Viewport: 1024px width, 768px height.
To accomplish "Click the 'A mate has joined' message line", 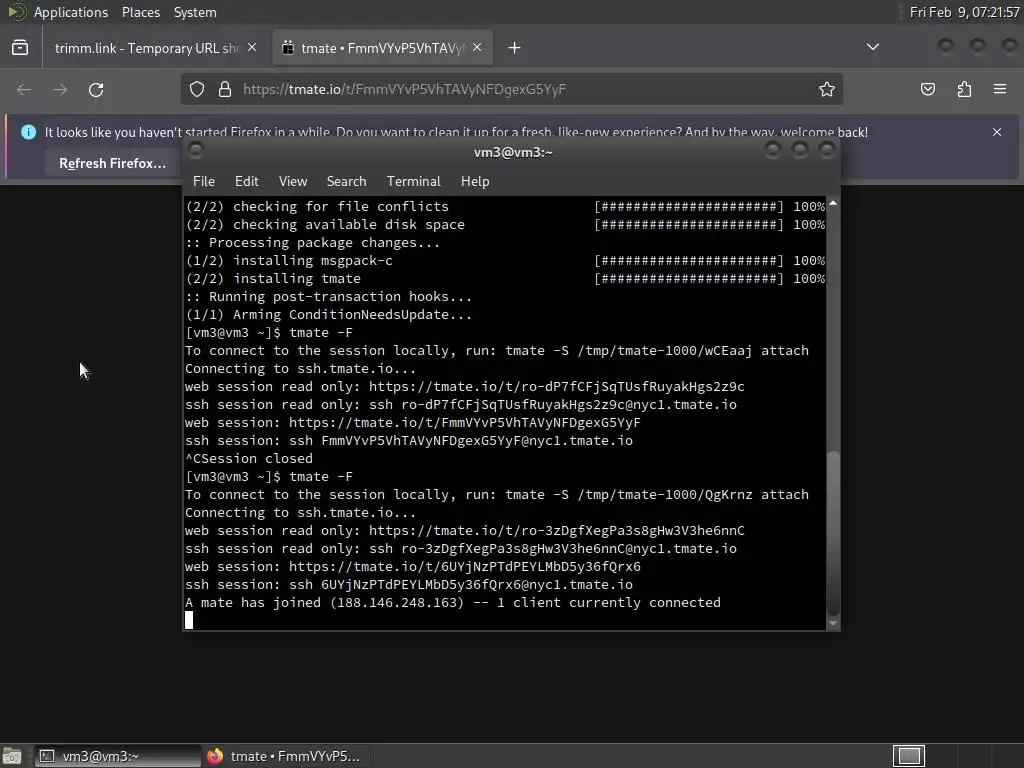I will (453, 603).
